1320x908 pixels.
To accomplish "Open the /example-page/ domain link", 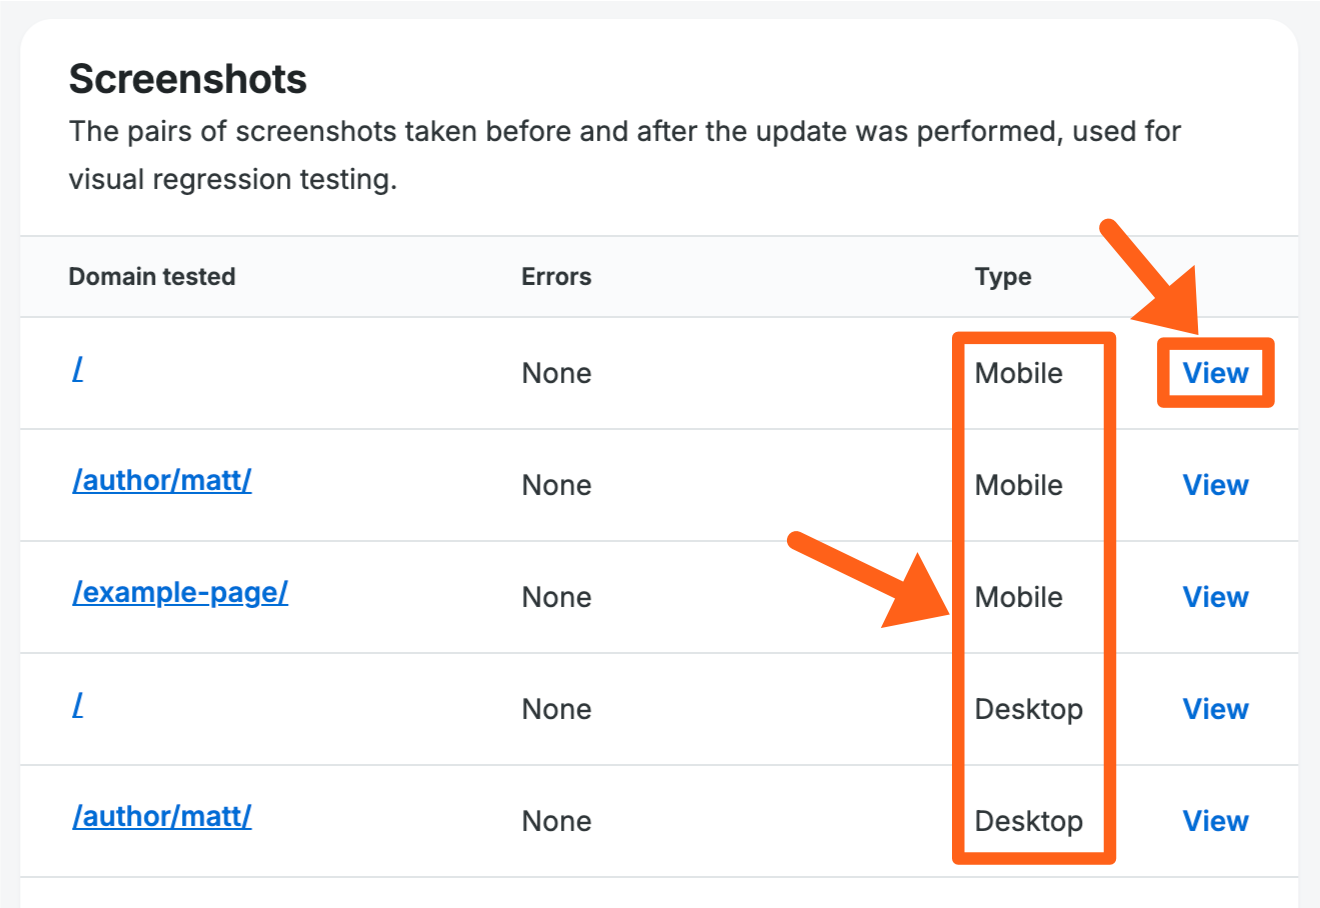I will coord(180,593).
